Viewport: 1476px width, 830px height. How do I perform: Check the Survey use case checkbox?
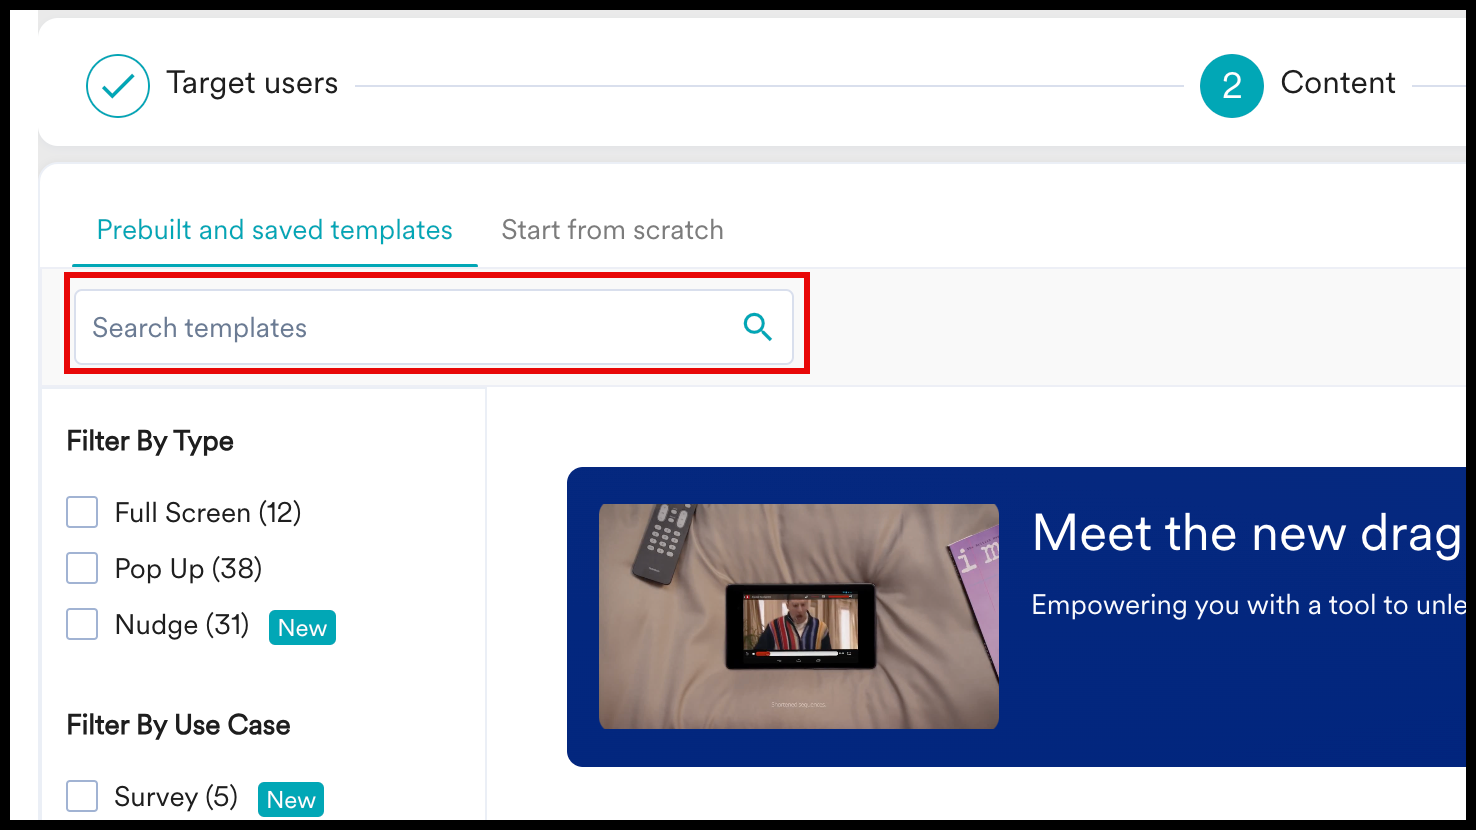point(82,797)
